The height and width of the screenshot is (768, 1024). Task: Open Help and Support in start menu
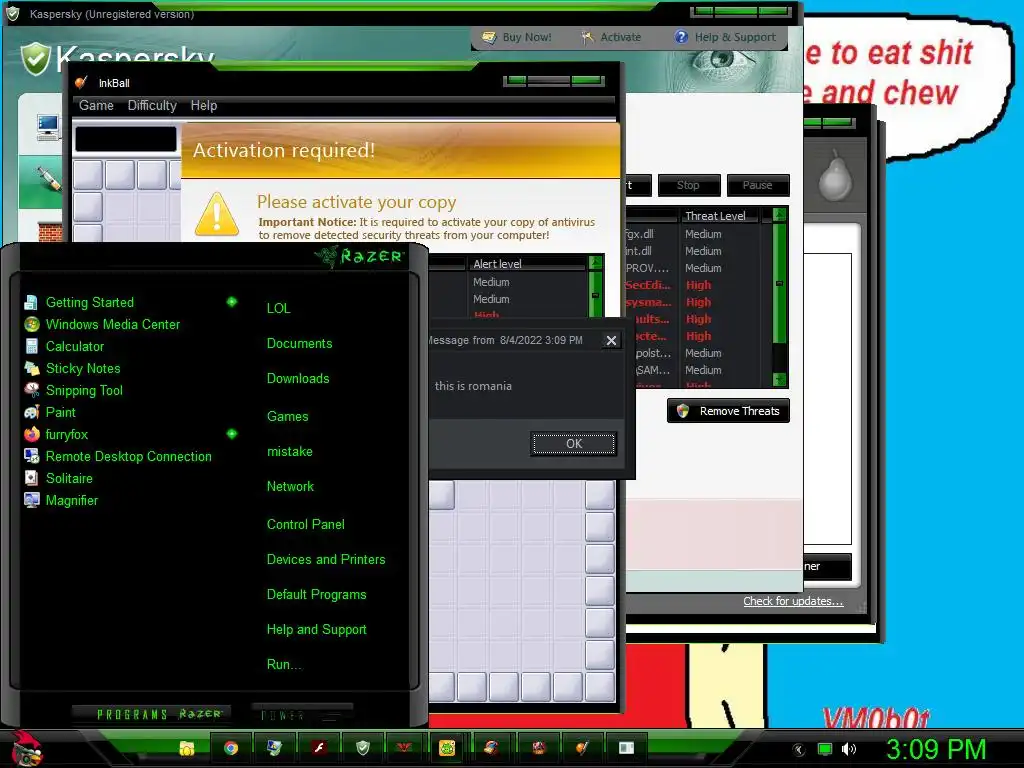pyautogui.click(x=316, y=630)
